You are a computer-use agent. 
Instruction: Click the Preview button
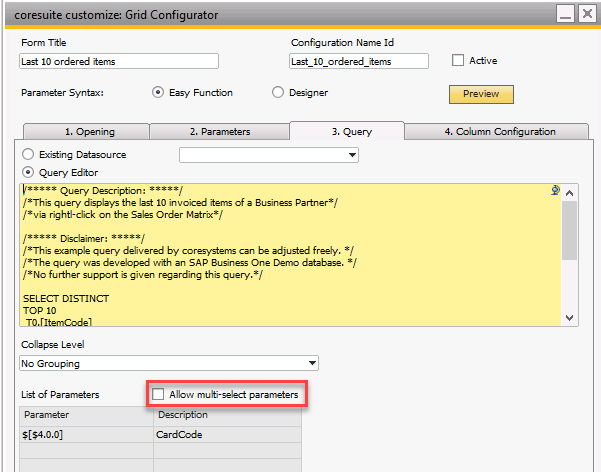(x=481, y=94)
